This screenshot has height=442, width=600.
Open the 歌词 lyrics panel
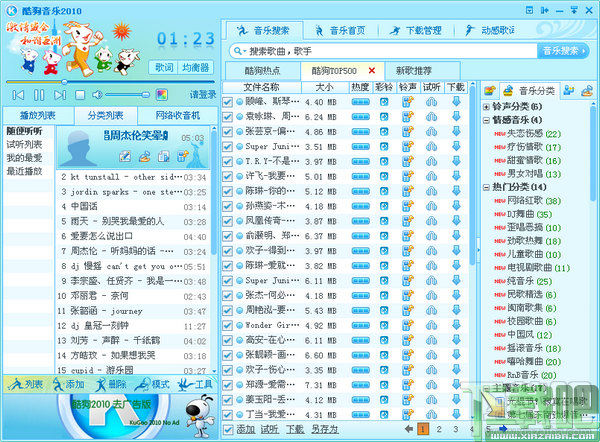[x=164, y=68]
